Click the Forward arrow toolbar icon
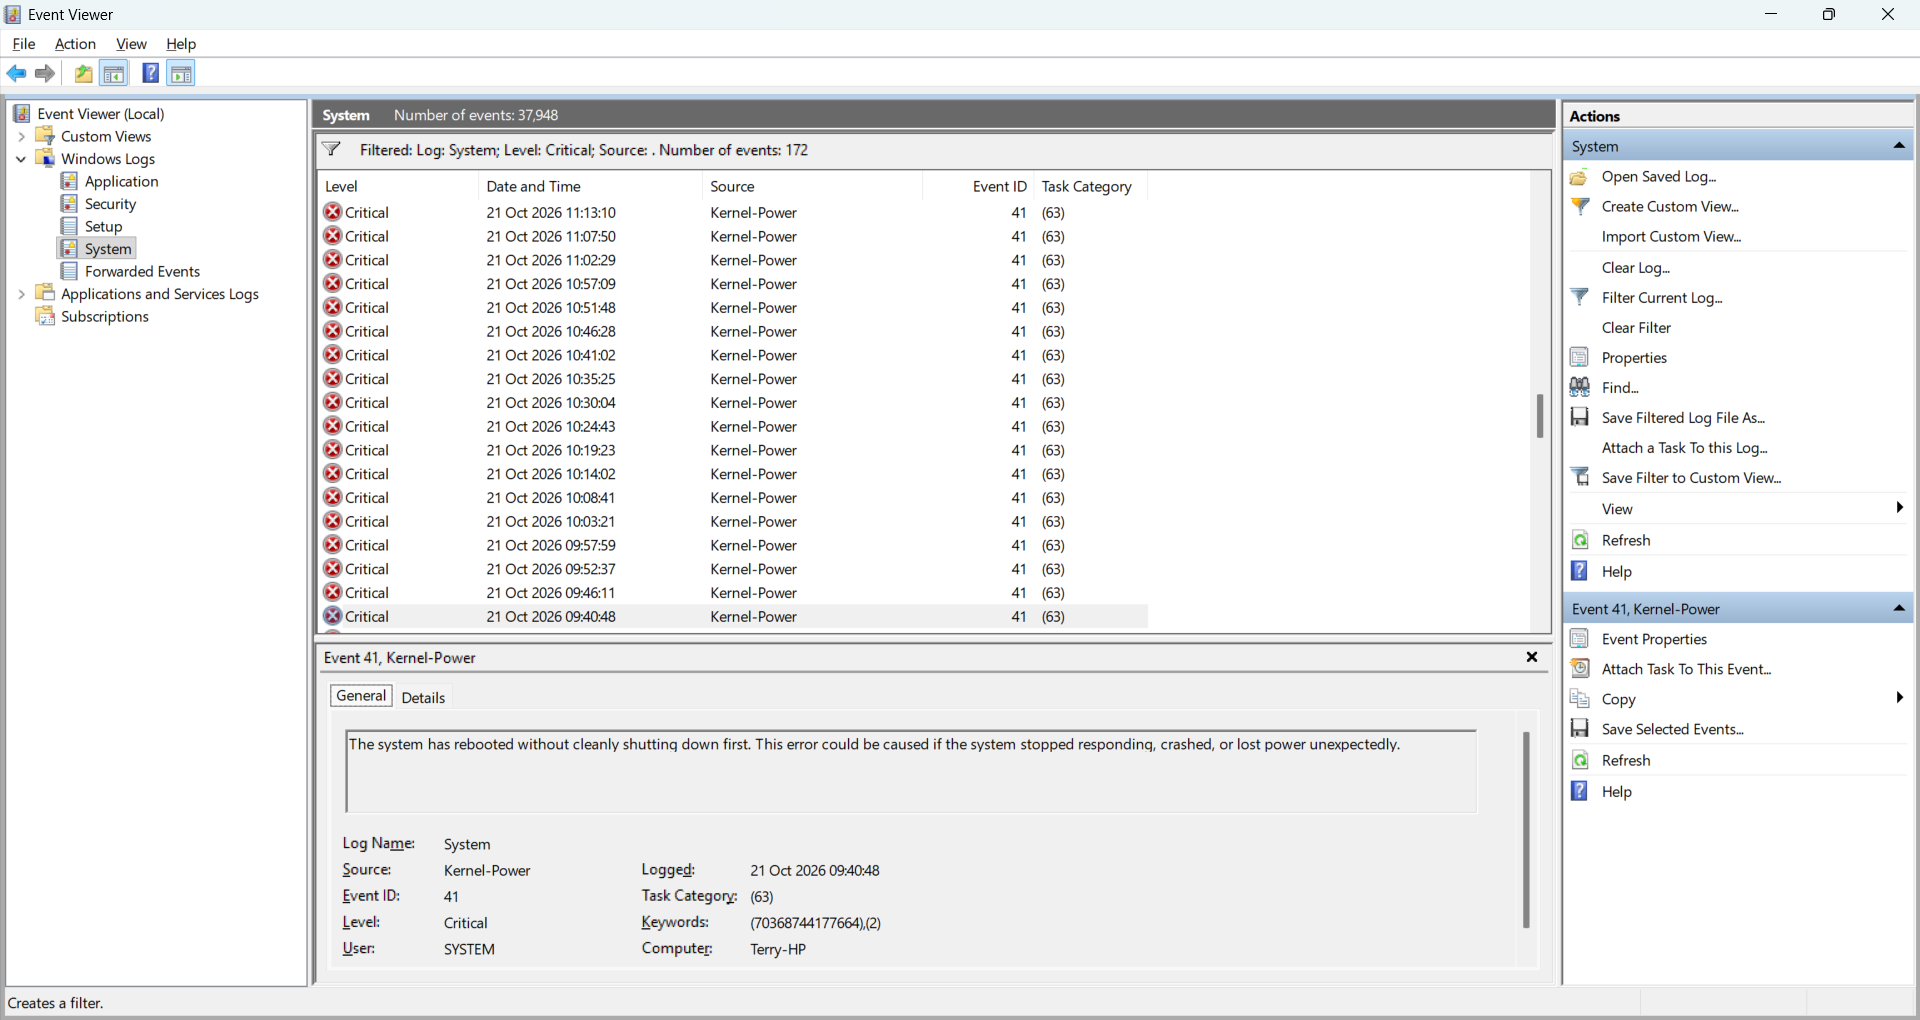This screenshot has width=1920, height=1020. [45, 73]
